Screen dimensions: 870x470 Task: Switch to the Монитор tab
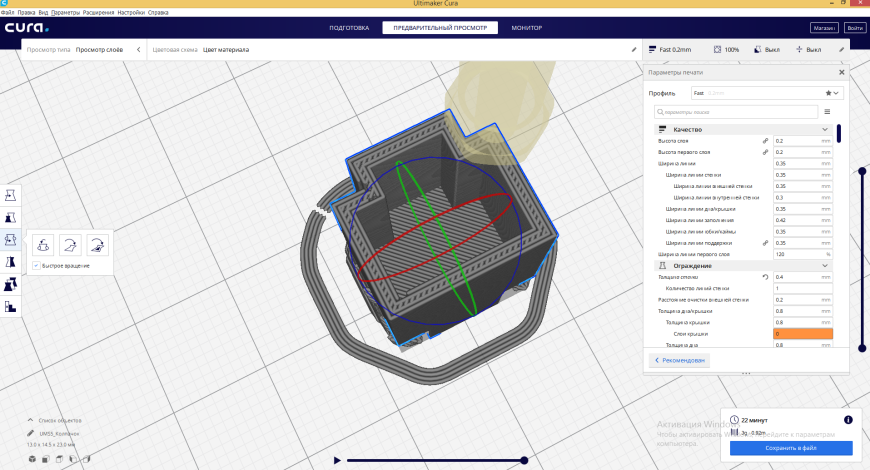tap(527, 28)
